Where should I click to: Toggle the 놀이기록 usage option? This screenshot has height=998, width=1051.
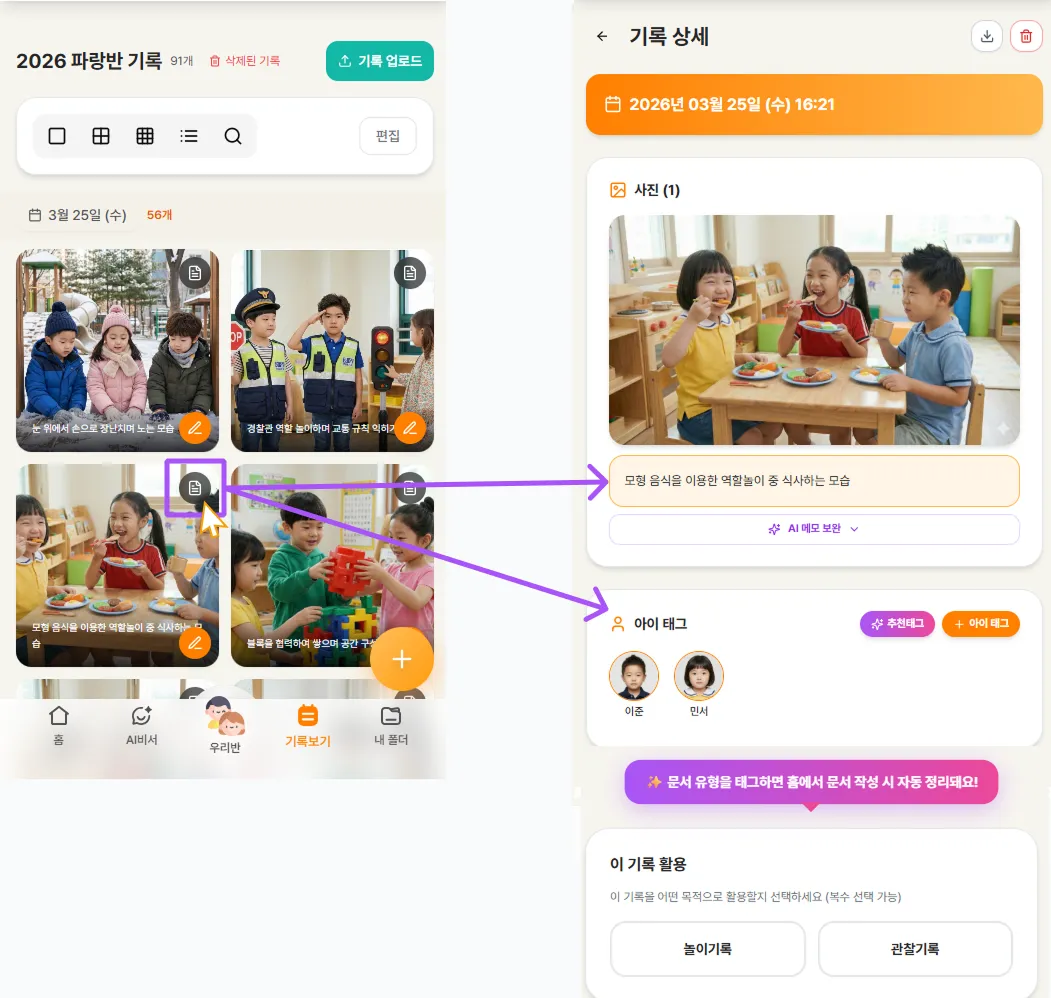pyautogui.click(x=707, y=949)
